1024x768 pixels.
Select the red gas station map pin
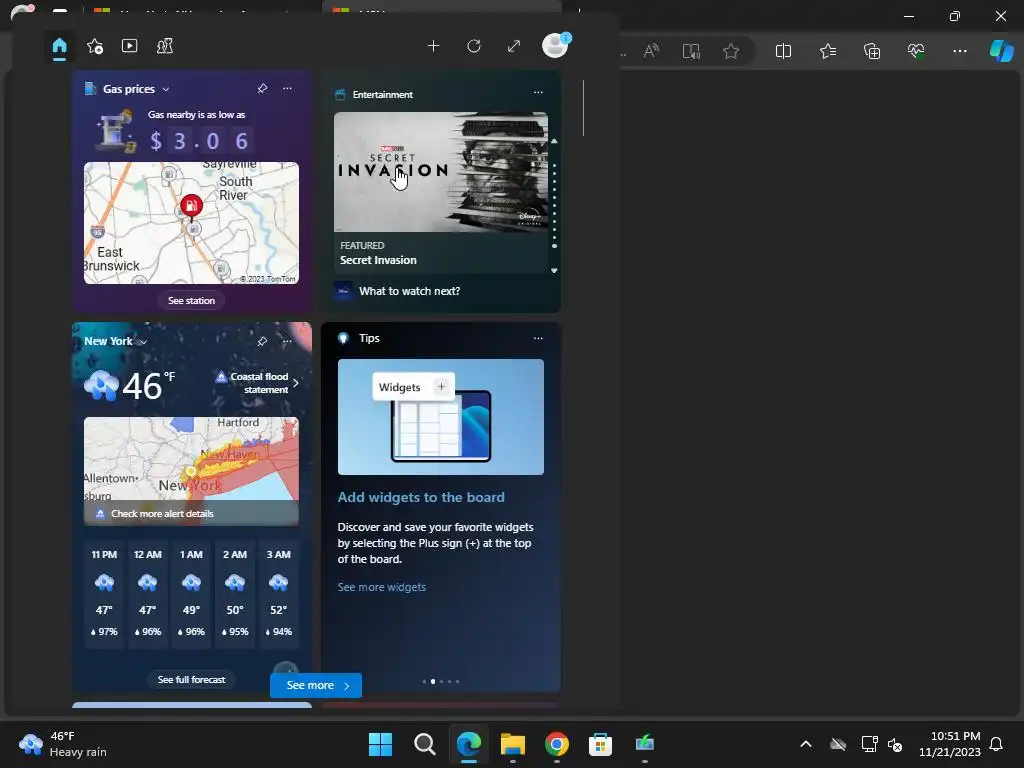pyautogui.click(x=191, y=206)
